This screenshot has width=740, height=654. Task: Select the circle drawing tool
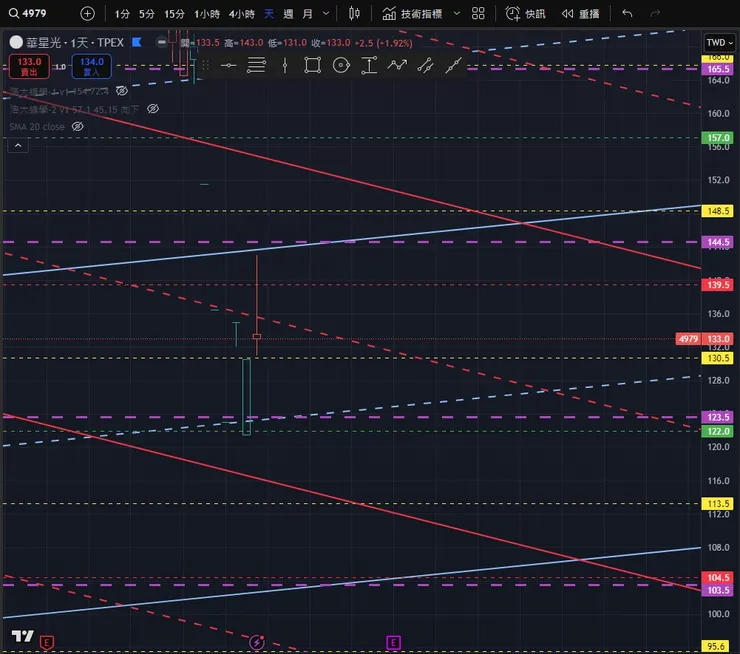[x=341, y=66]
